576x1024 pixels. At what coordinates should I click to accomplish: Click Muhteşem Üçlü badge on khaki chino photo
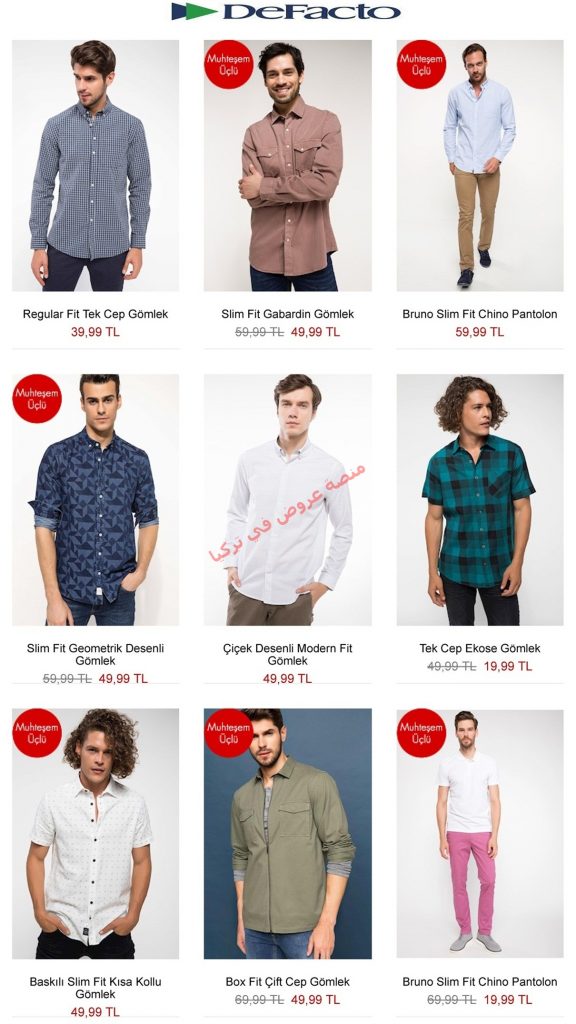(x=421, y=64)
